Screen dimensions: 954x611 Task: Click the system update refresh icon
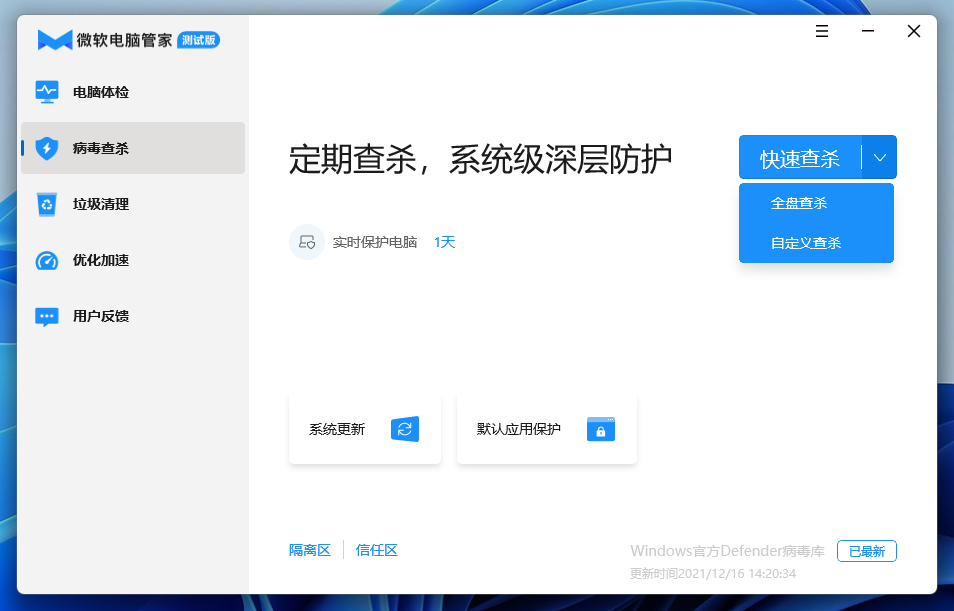tap(405, 429)
